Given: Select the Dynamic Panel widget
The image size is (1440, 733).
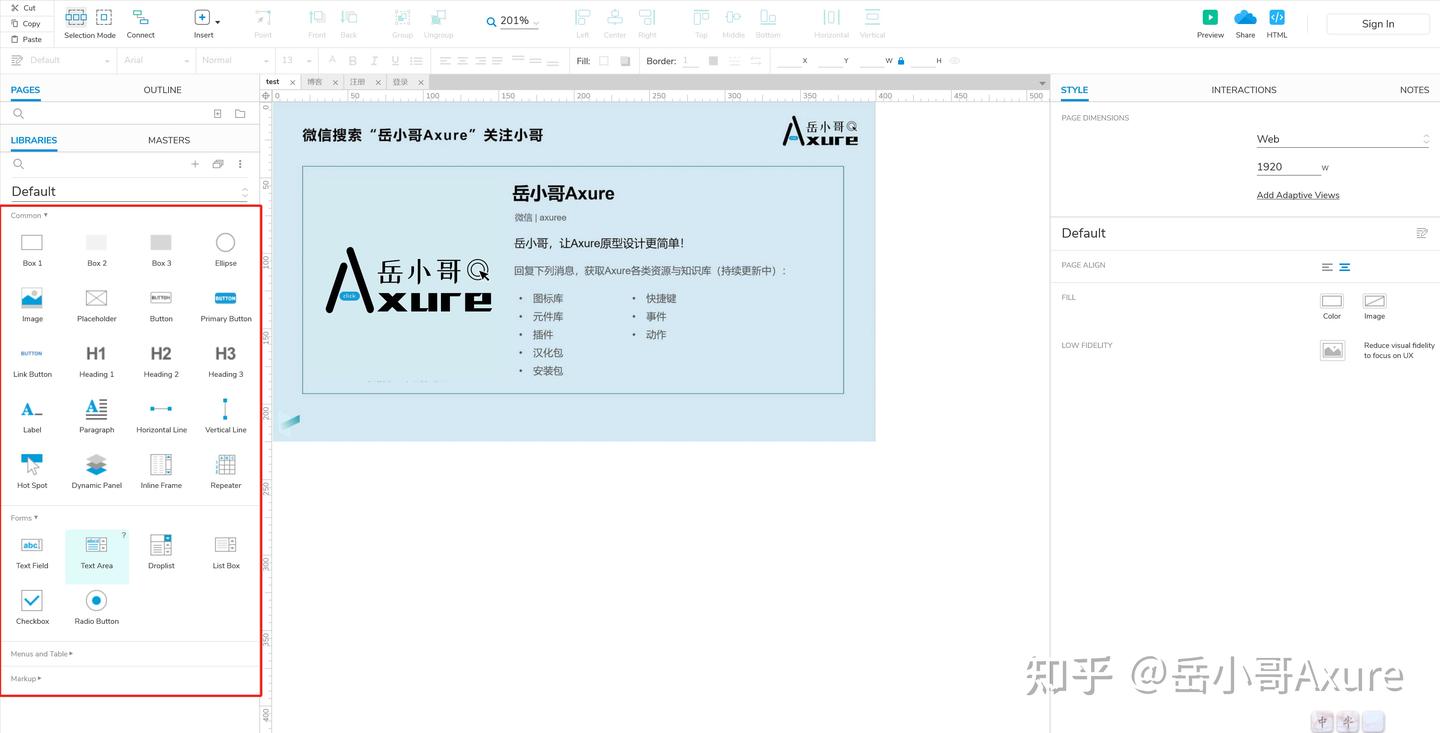Looking at the screenshot, I should point(96,472).
